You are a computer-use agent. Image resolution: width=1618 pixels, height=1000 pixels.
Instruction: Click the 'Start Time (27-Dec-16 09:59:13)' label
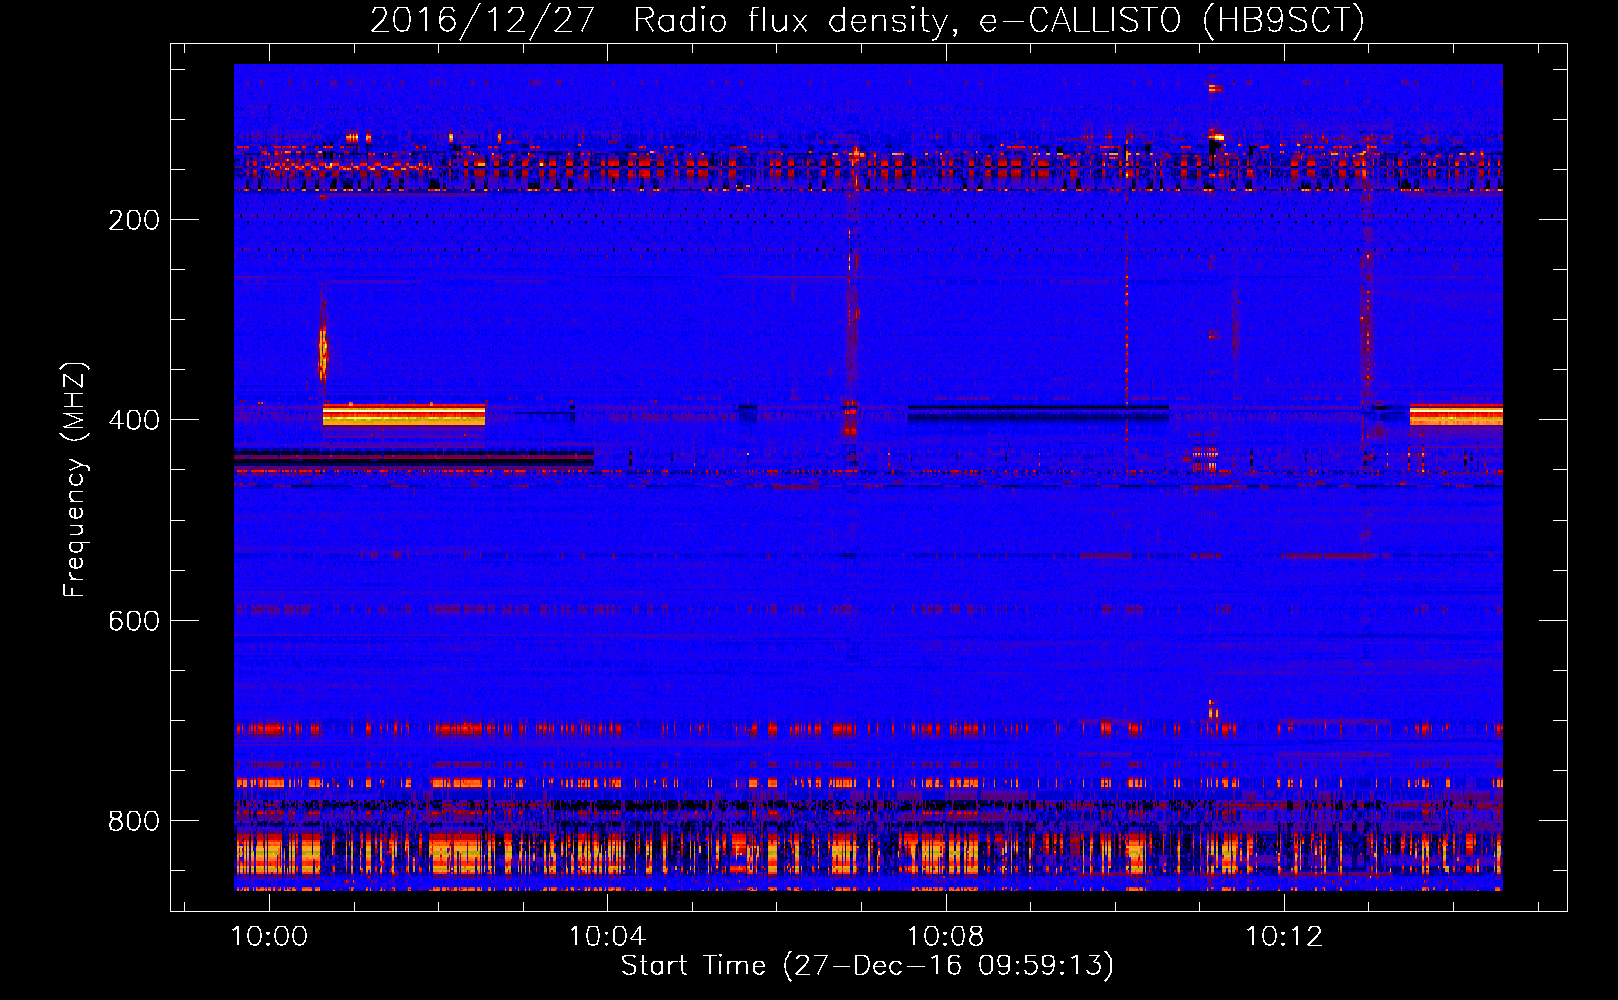coord(867,966)
